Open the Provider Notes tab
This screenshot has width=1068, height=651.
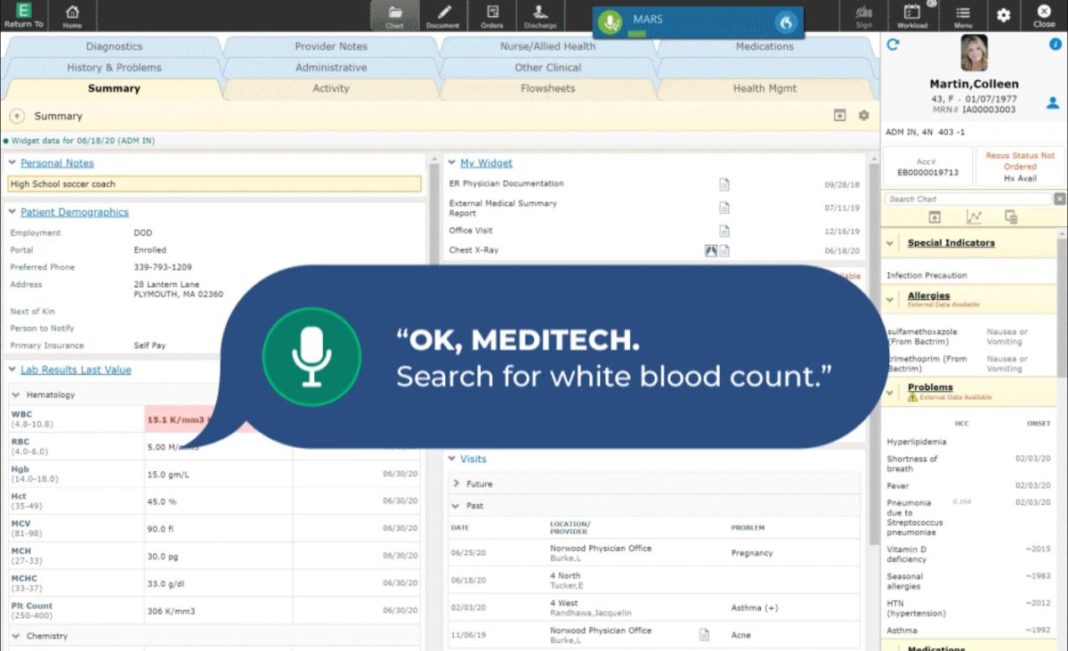331,46
